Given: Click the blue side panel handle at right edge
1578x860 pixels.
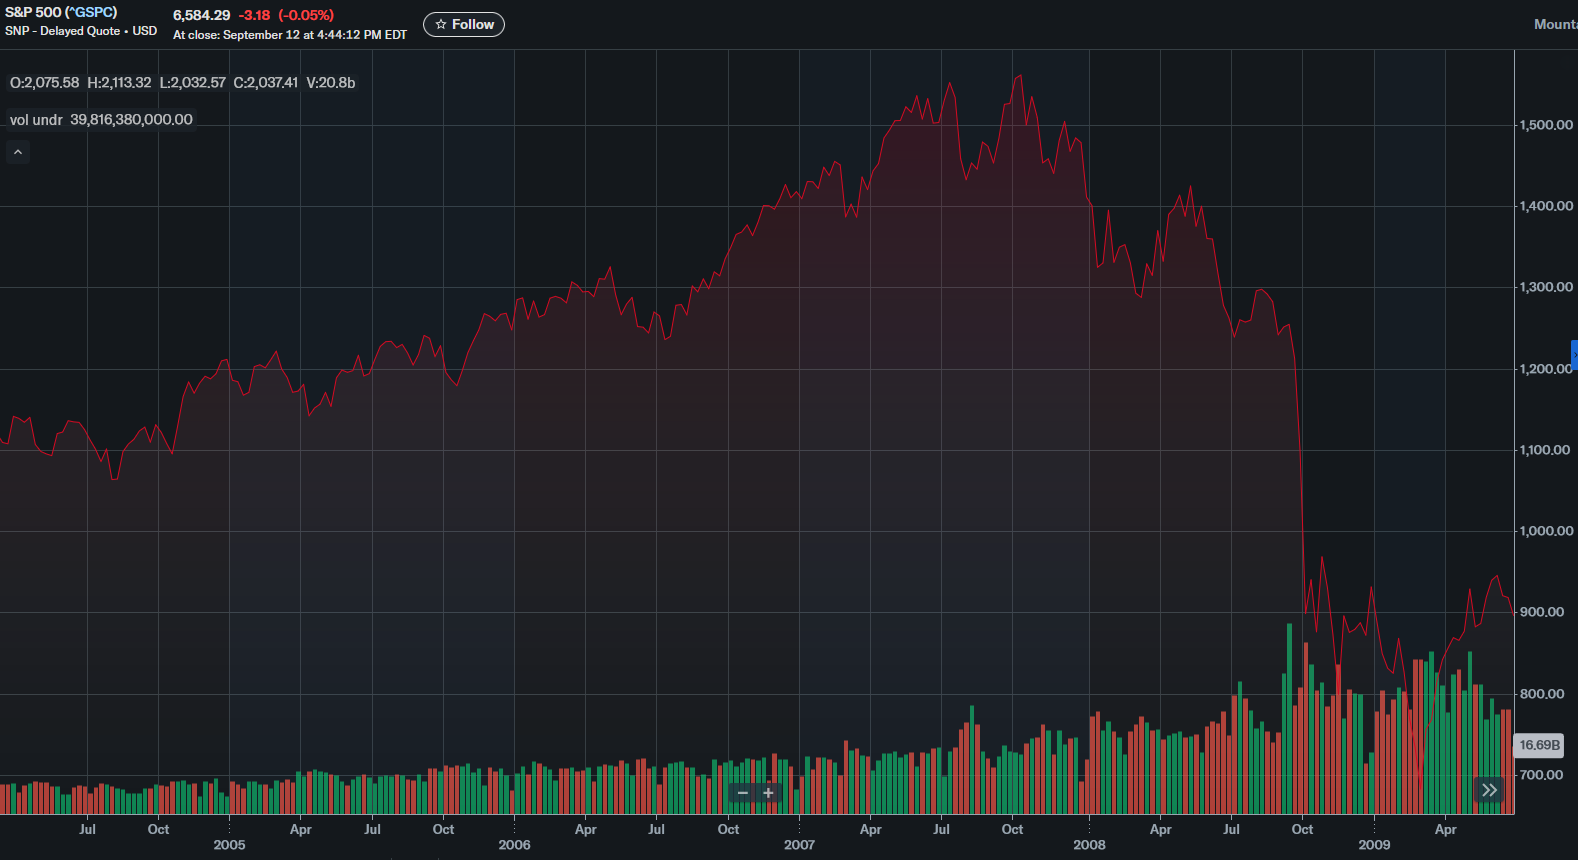Looking at the screenshot, I should coord(1574,355).
